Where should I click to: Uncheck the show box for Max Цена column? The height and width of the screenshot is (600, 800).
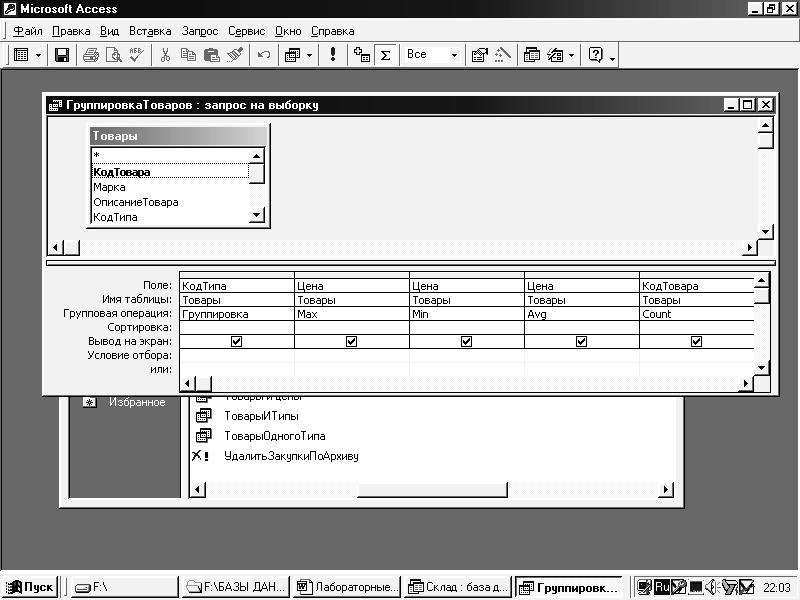(x=351, y=341)
